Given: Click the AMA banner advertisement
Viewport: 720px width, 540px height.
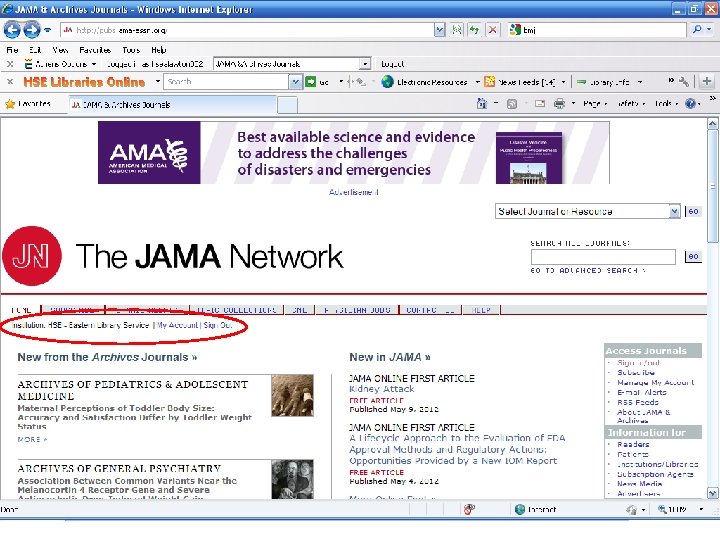Looking at the screenshot, I should click(354, 152).
